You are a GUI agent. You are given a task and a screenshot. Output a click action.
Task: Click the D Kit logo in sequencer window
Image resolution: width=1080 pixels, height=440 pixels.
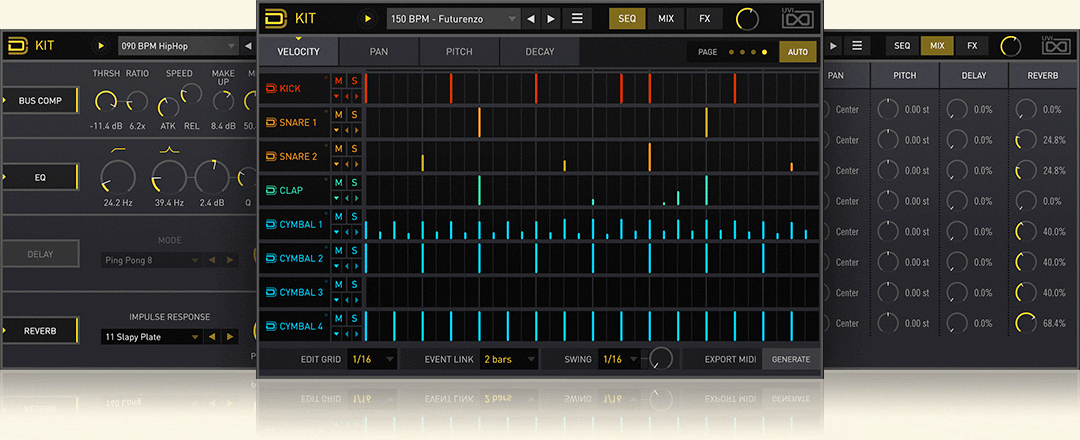tap(275, 18)
